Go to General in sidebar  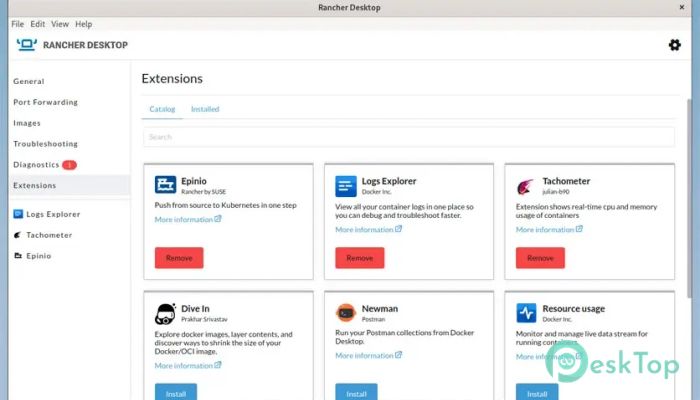pyautogui.click(x=29, y=81)
